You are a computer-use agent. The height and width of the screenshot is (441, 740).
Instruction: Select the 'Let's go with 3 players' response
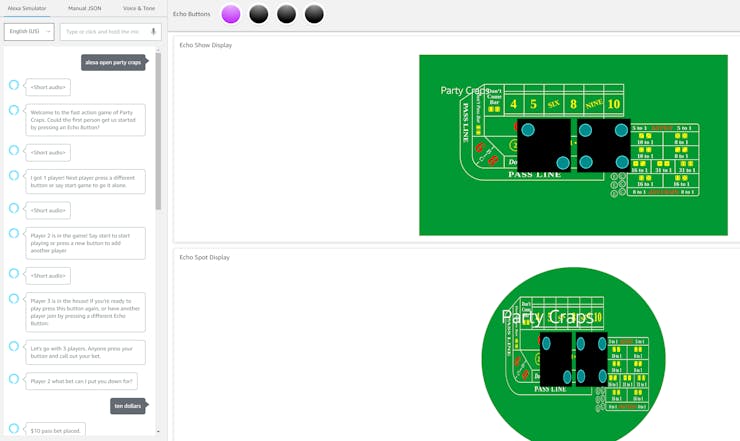pyautogui.click(x=85, y=352)
